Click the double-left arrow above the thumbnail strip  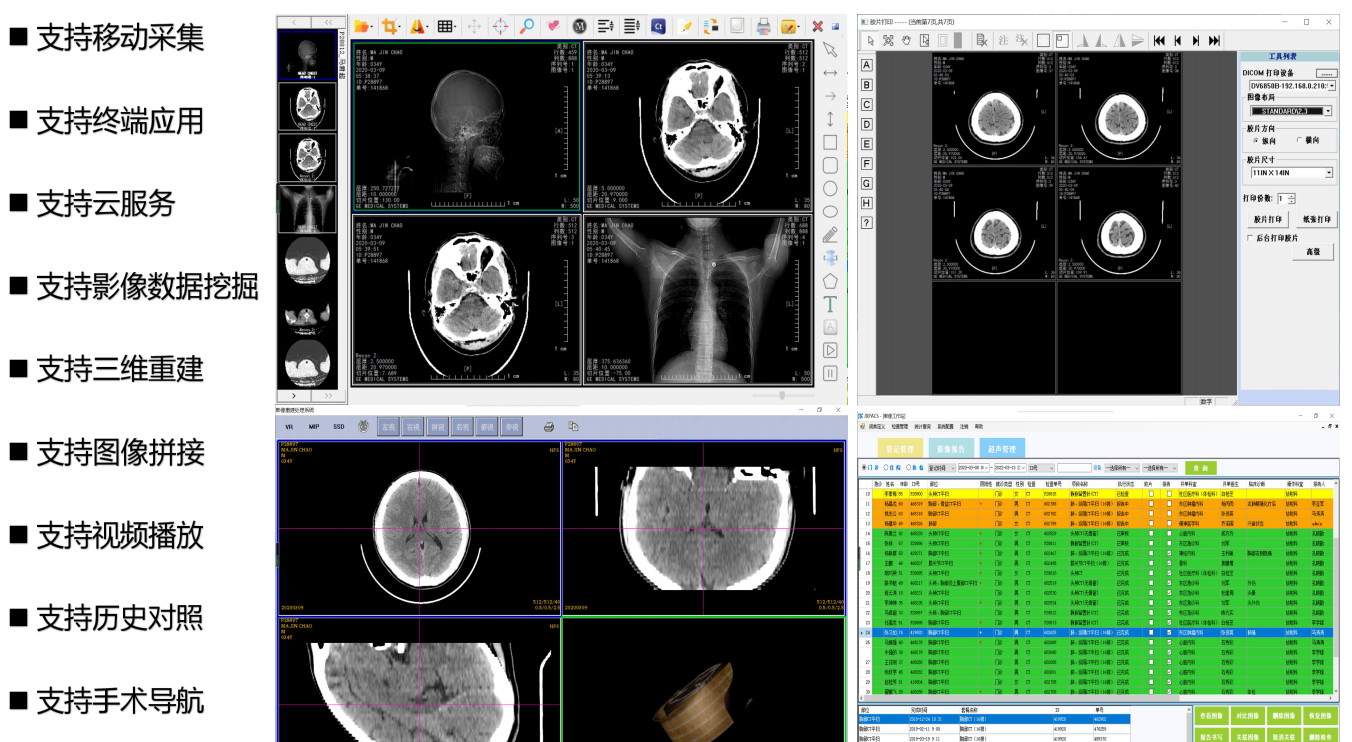coord(328,21)
